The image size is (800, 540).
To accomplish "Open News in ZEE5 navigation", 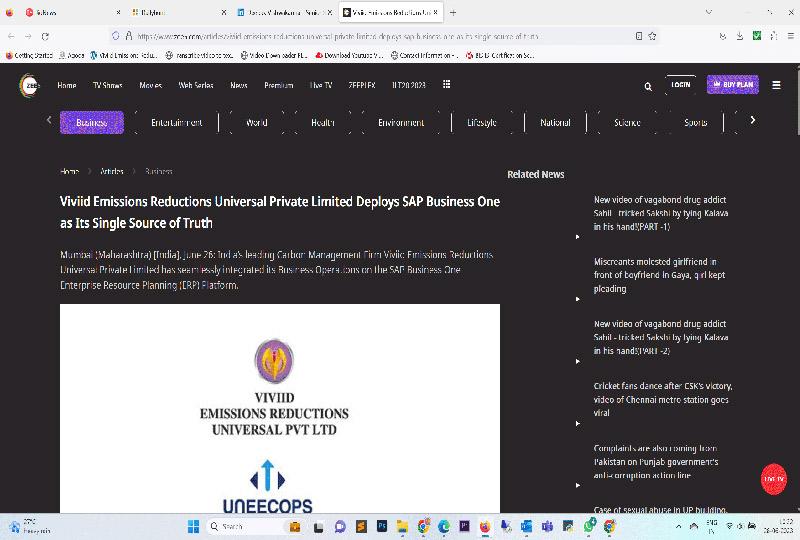I will tap(239, 85).
